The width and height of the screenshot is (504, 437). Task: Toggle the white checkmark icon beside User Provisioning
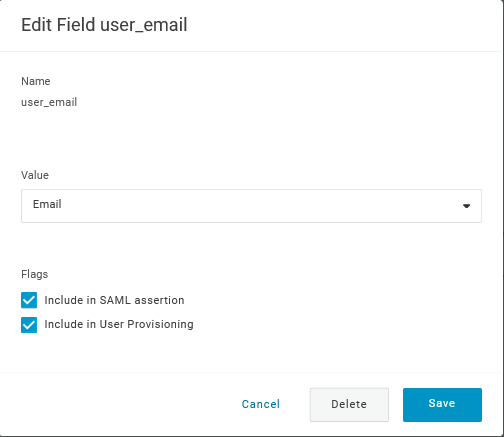(29, 325)
